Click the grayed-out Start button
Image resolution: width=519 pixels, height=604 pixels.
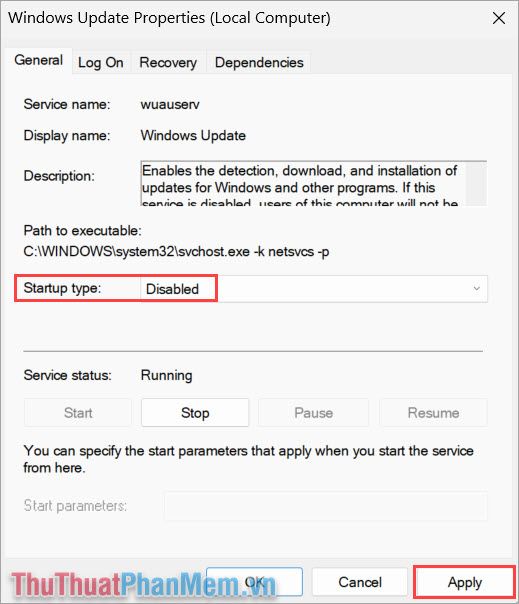point(78,413)
